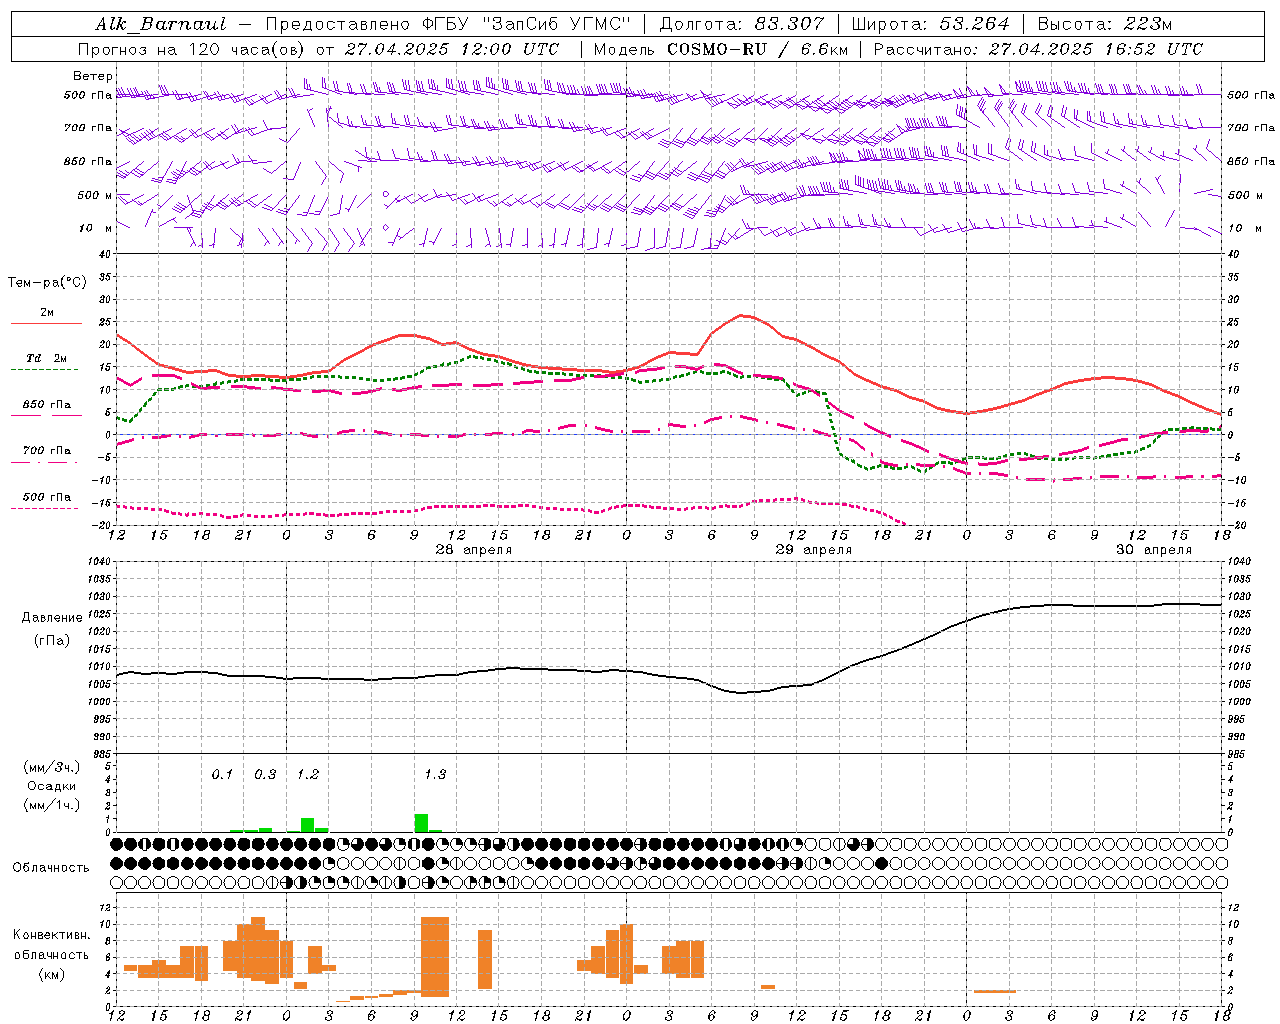Click the green precipitation bar under 1.3
This screenshot has width=1280, height=1024.
(x=421, y=823)
